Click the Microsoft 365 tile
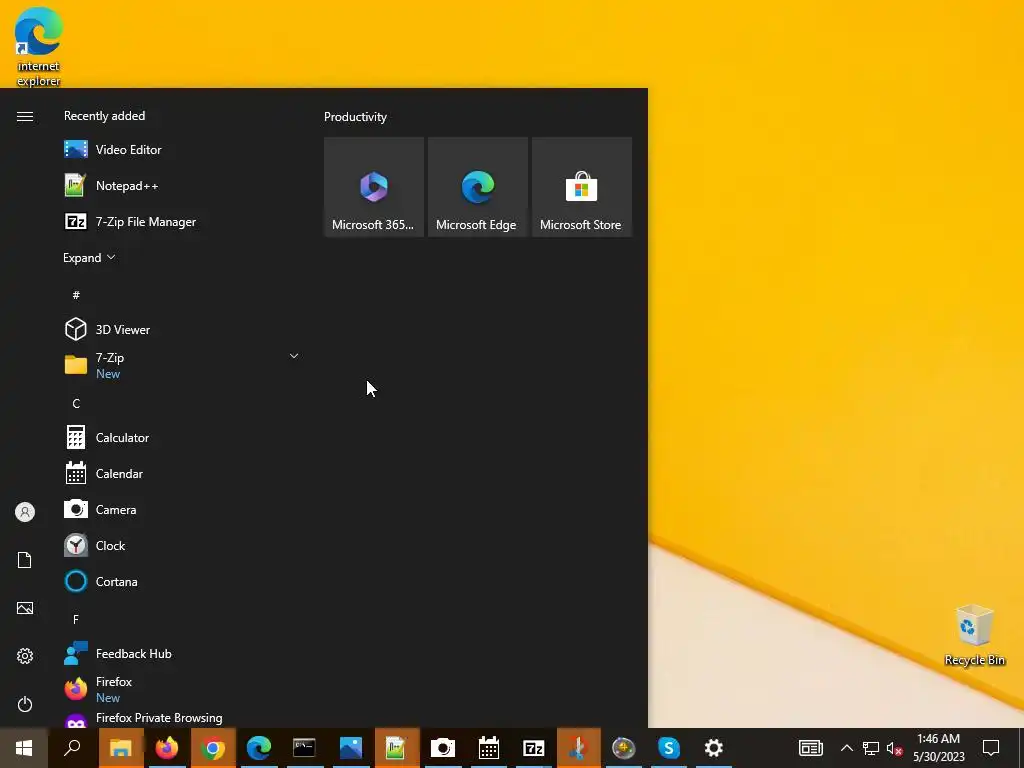 click(374, 187)
